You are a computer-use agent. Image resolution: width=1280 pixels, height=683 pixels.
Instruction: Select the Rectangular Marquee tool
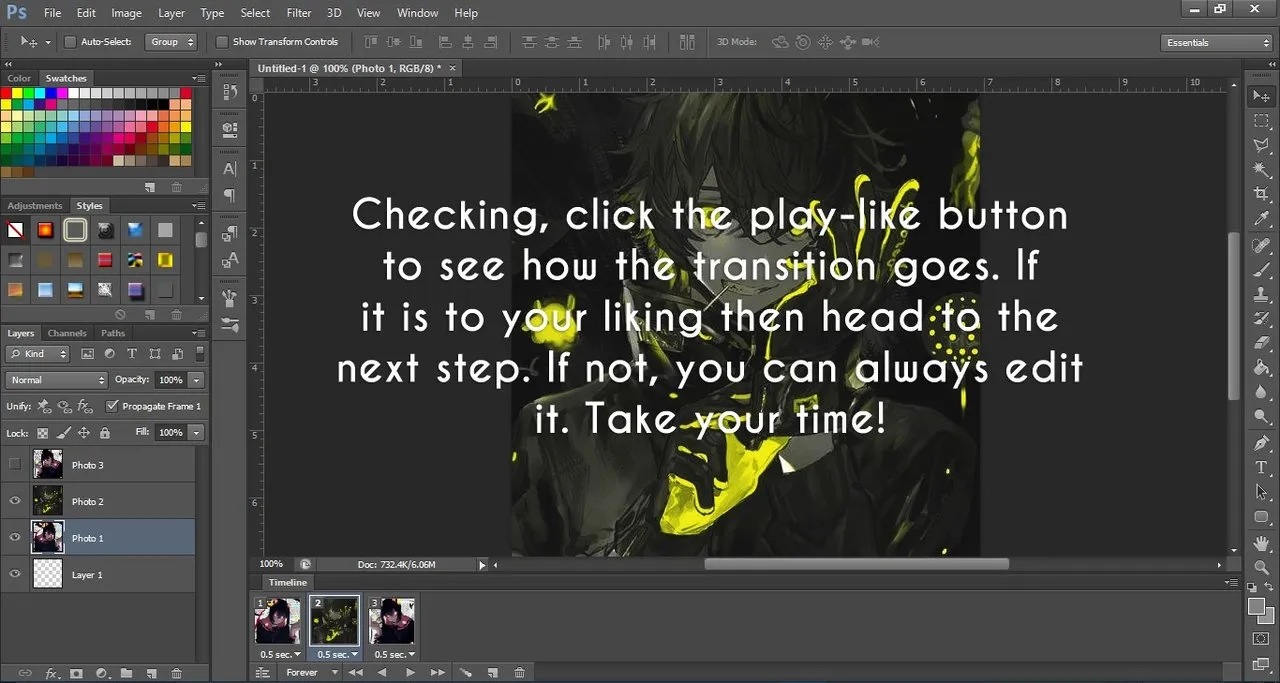(1261, 121)
